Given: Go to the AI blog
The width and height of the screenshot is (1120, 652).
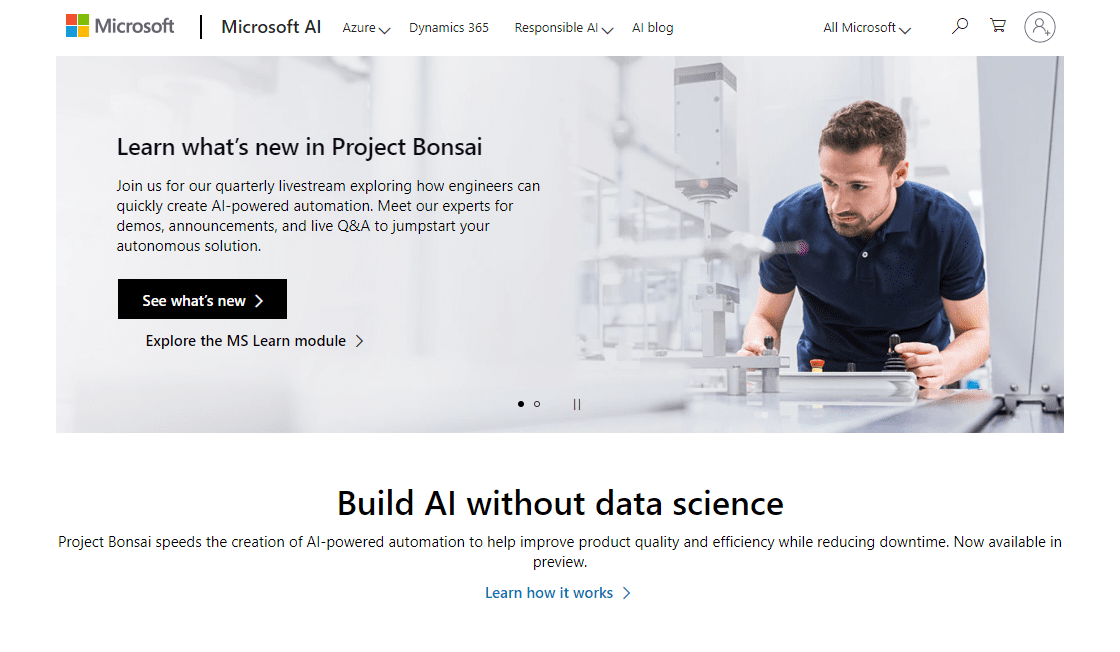Looking at the screenshot, I should click(x=652, y=28).
